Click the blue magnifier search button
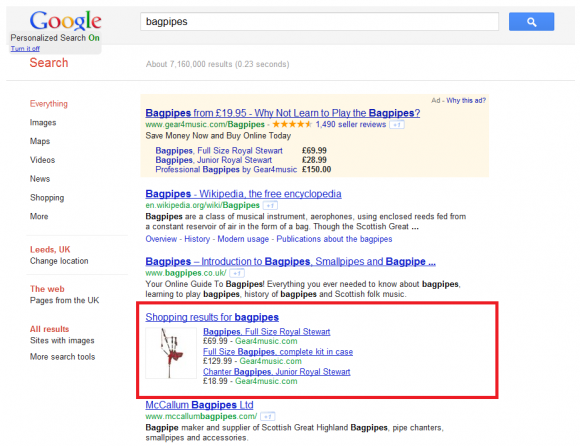580x446 pixels. coord(531,22)
